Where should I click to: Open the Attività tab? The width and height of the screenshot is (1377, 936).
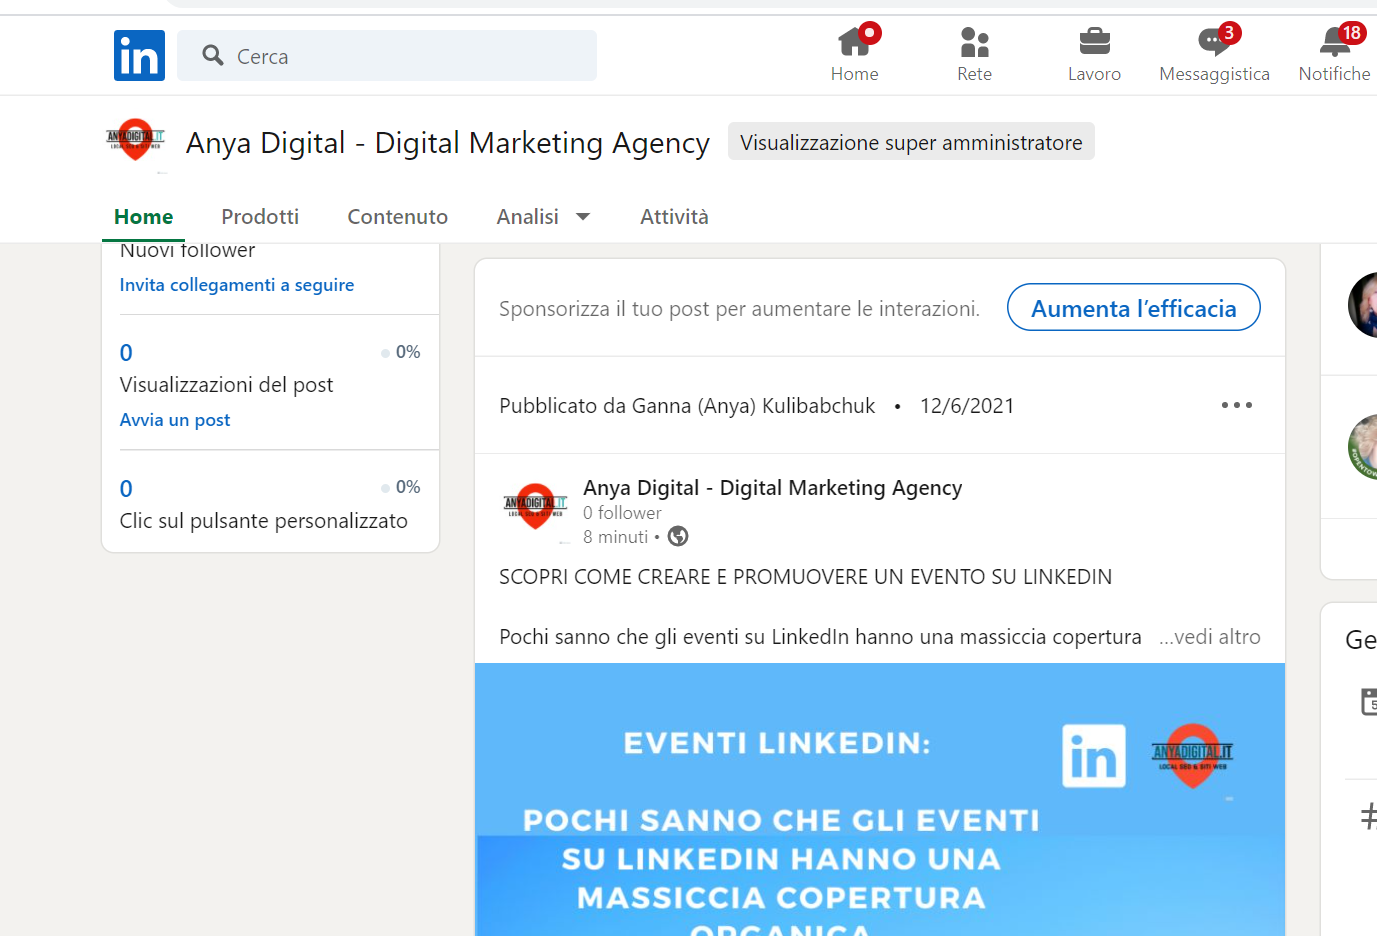(x=674, y=217)
